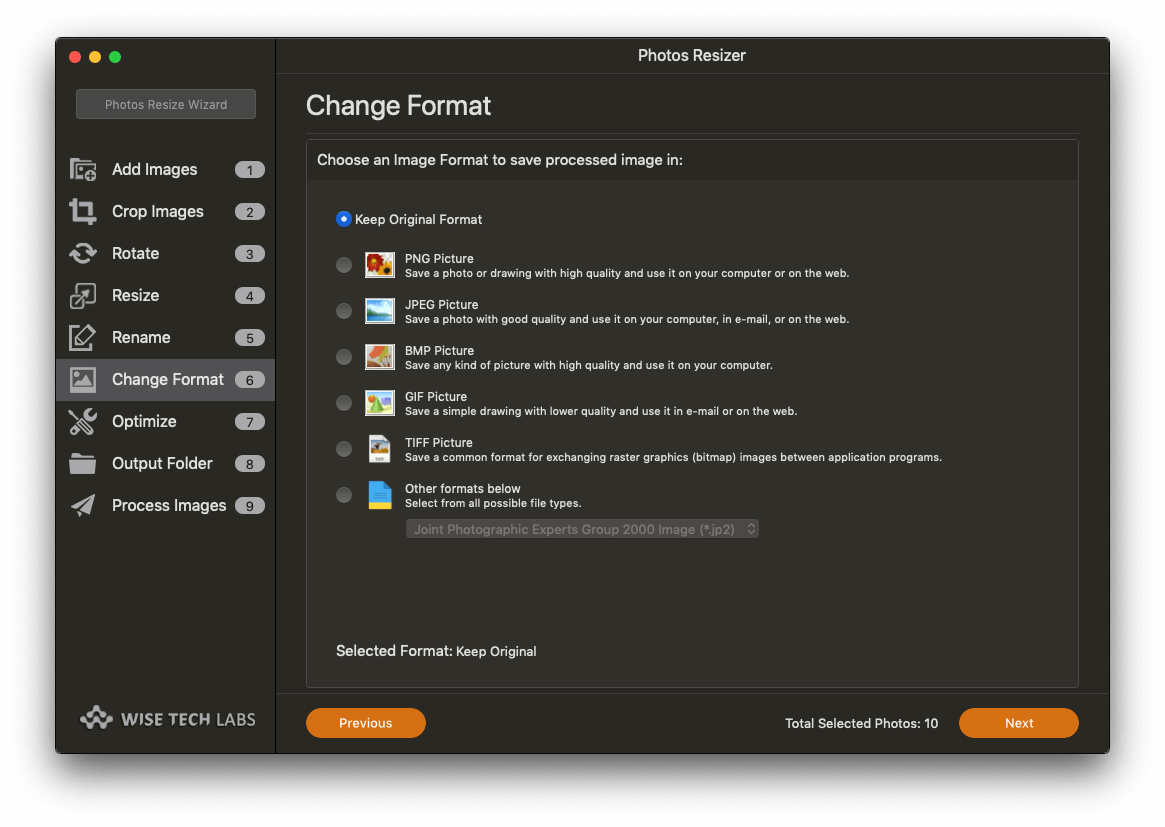Click the BMP Picture icon
The image size is (1165, 827).
coord(380,357)
